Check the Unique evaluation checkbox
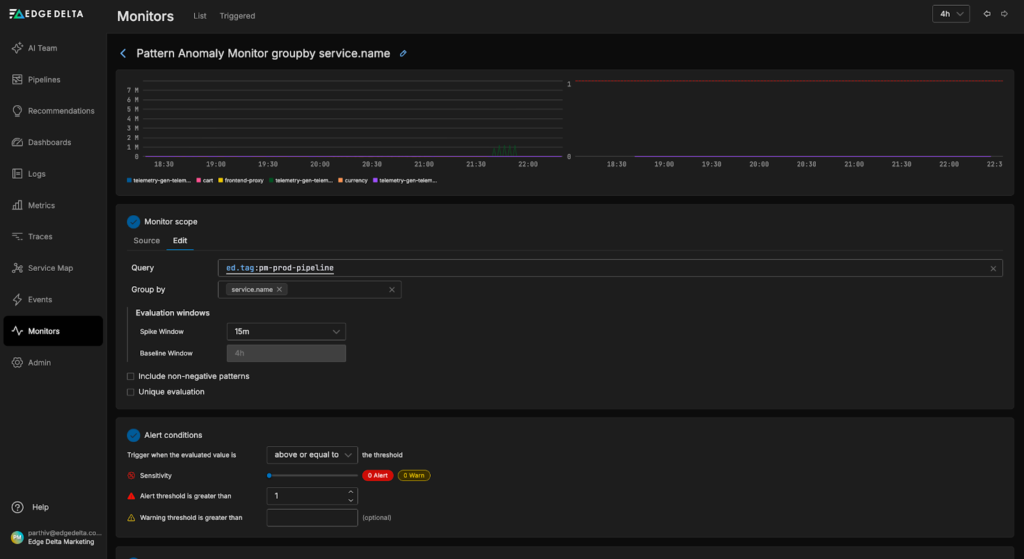Screen dimensions: 1024x559 tap(131, 392)
